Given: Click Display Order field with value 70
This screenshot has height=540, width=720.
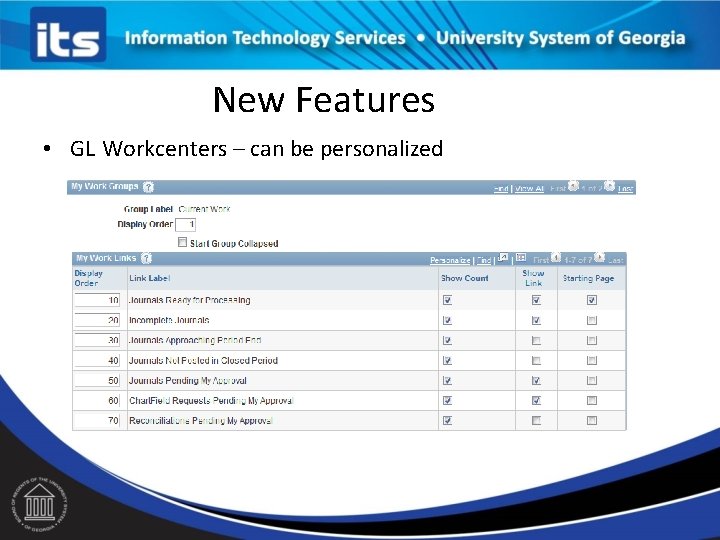Looking at the screenshot, I should click(97, 420).
